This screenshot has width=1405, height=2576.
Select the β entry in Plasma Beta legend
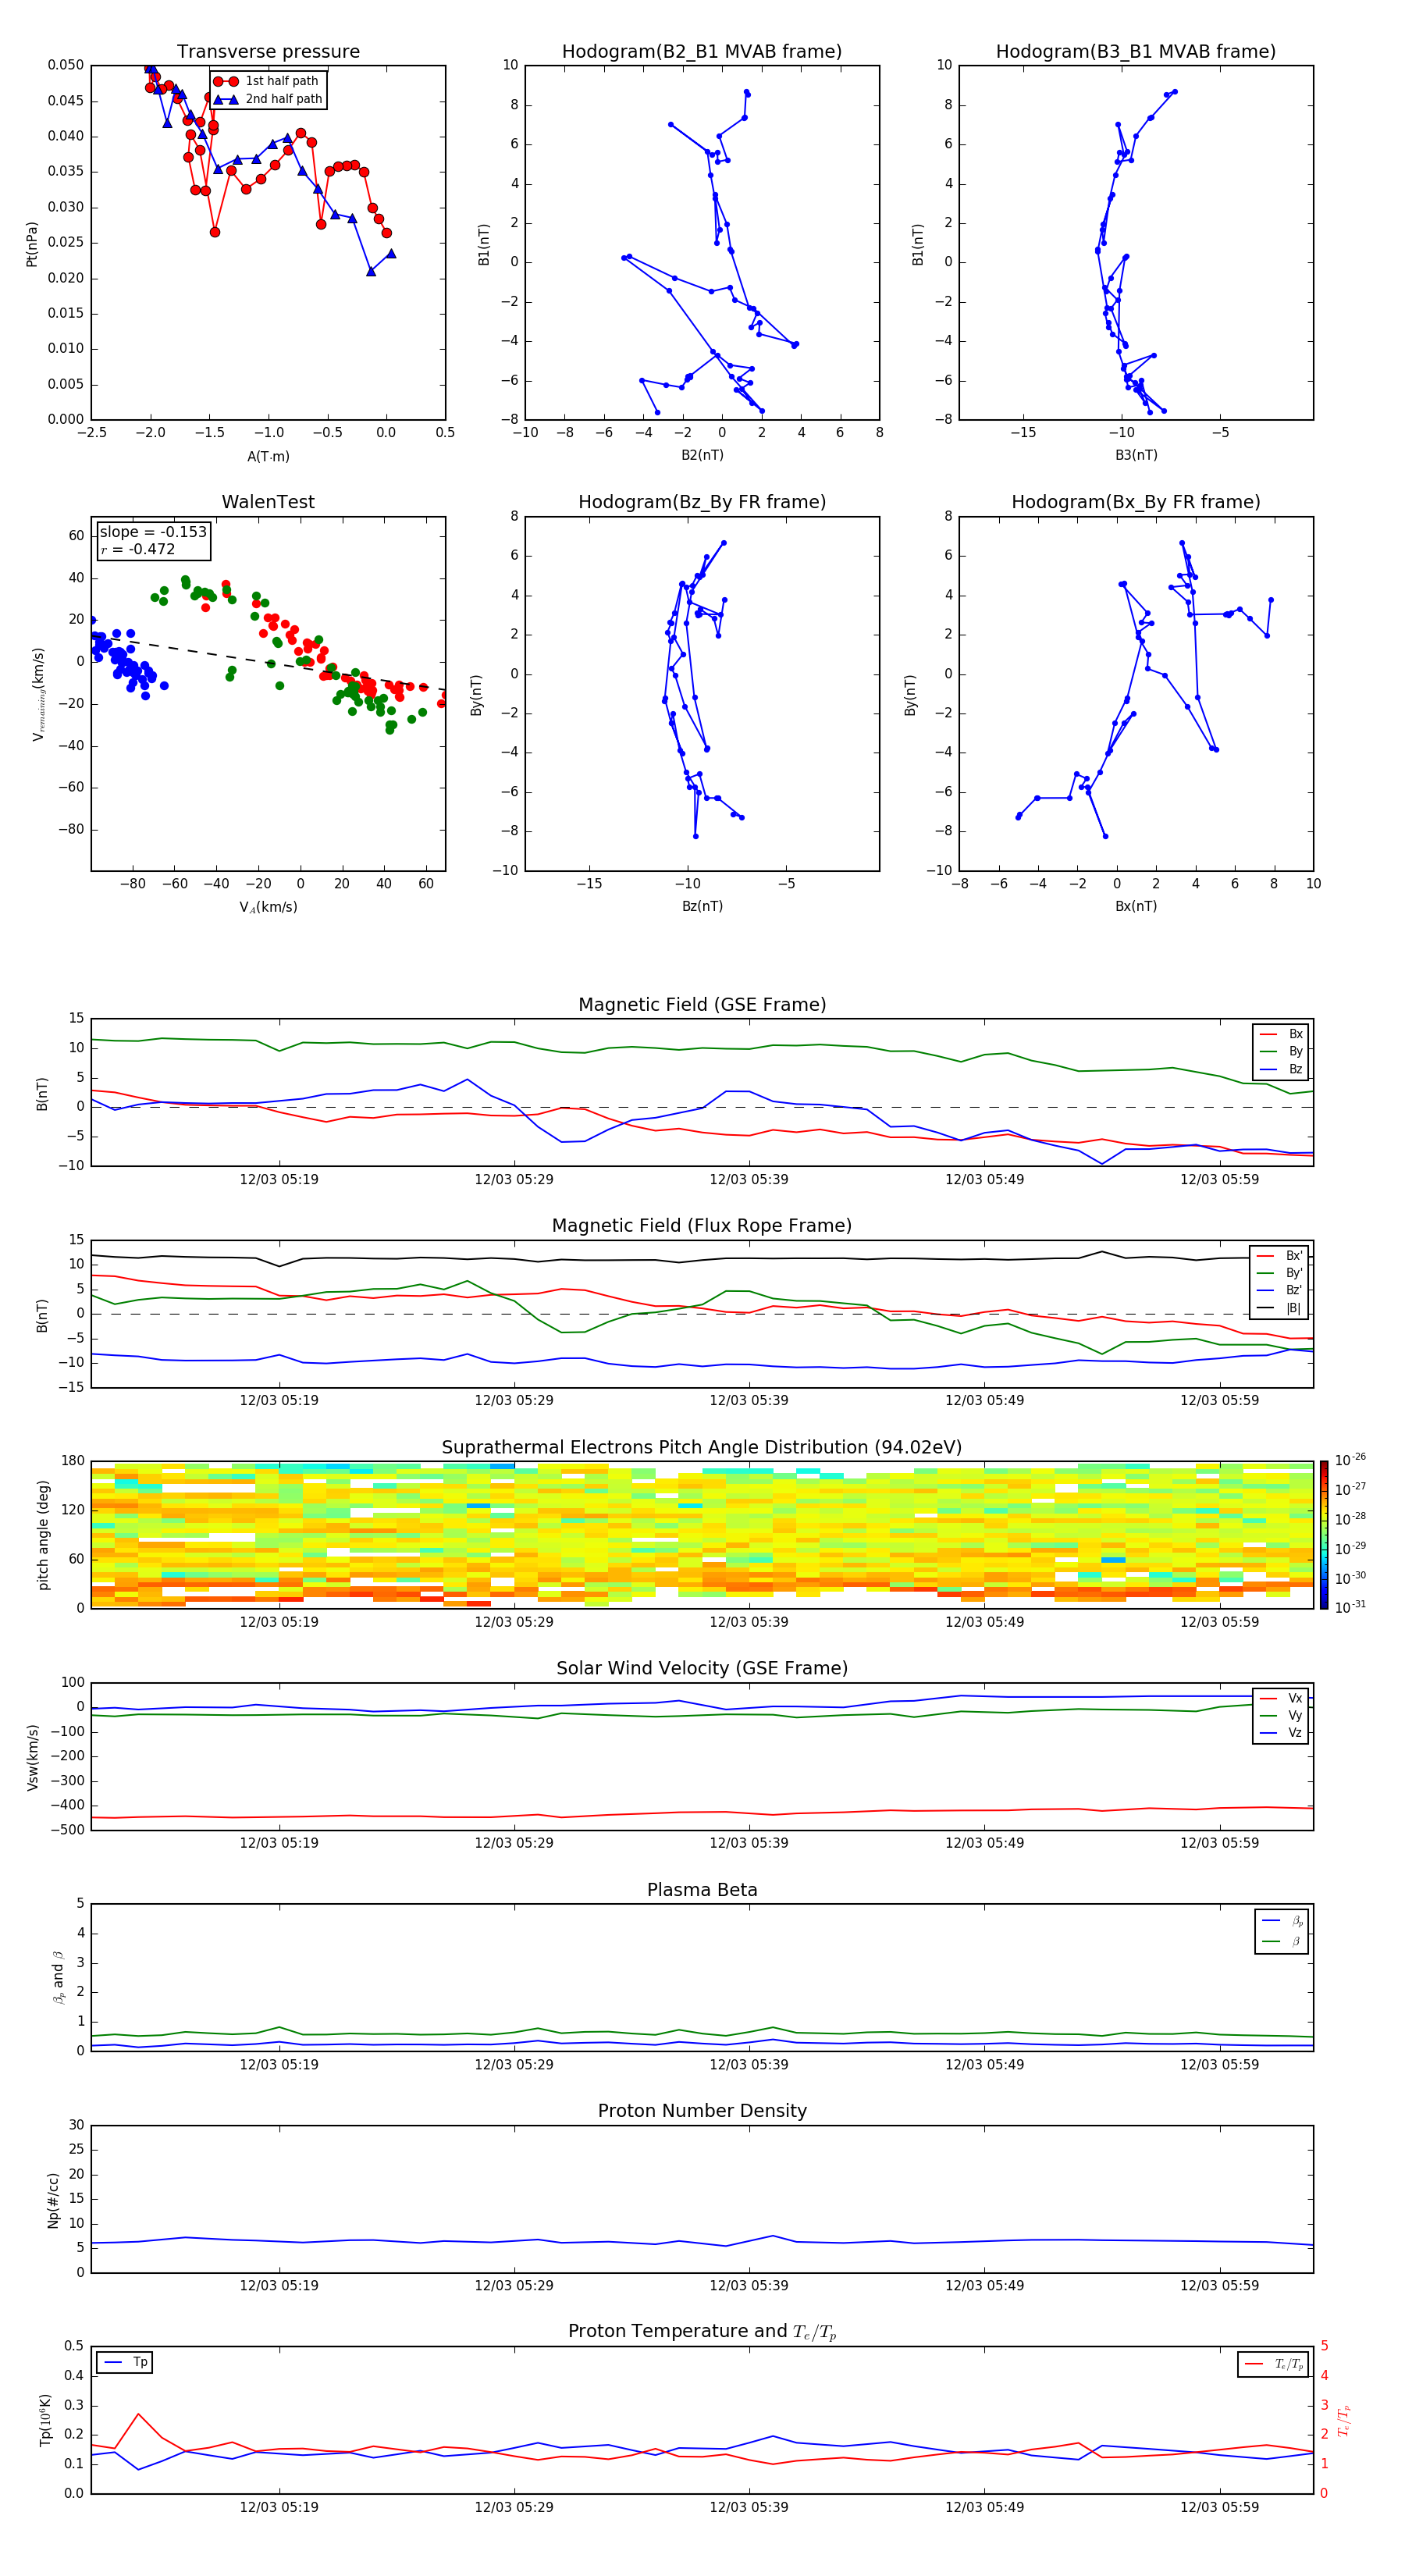coord(1282,1941)
